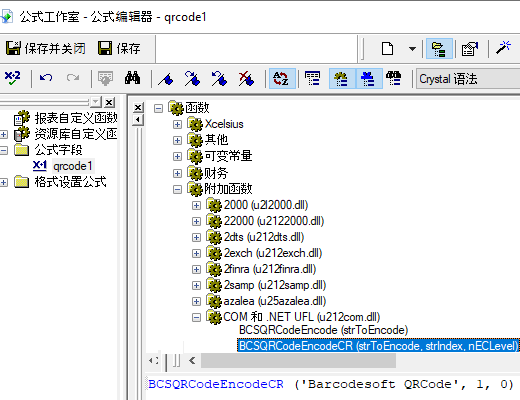
Task: Open the Crystal 语法 syntax combo box
Action: coord(468,79)
